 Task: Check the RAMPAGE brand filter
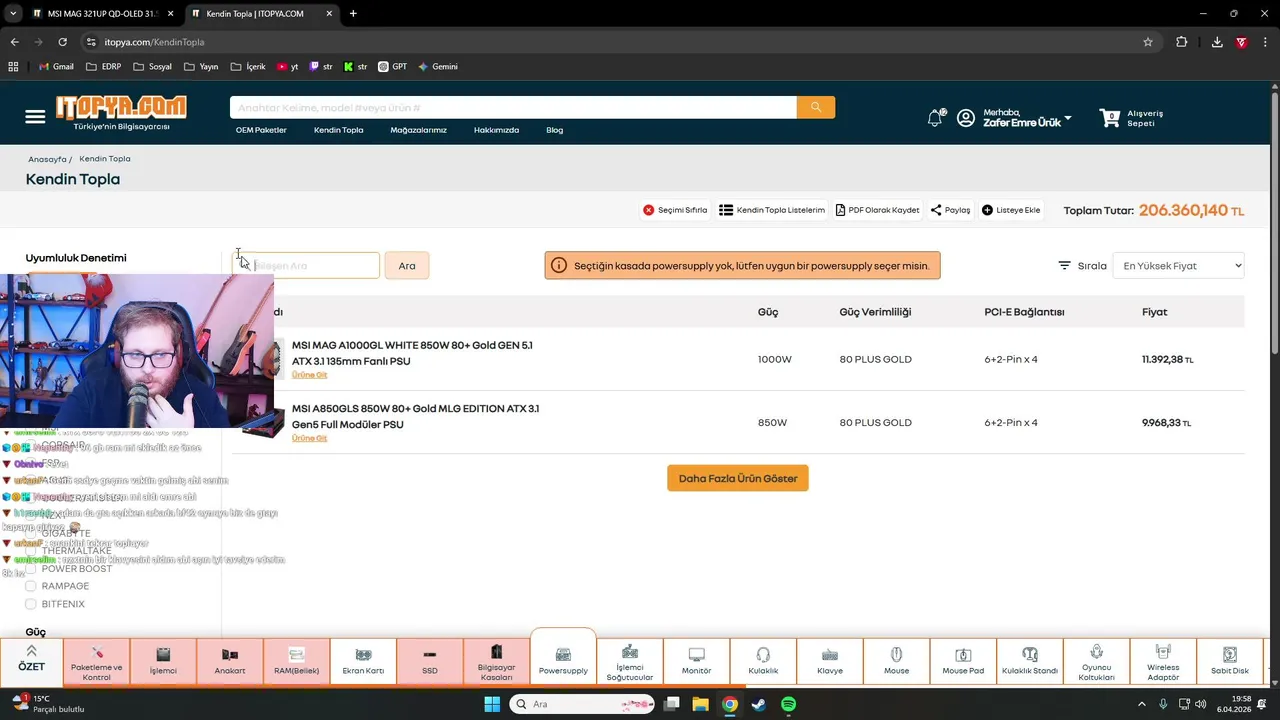[31, 586]
